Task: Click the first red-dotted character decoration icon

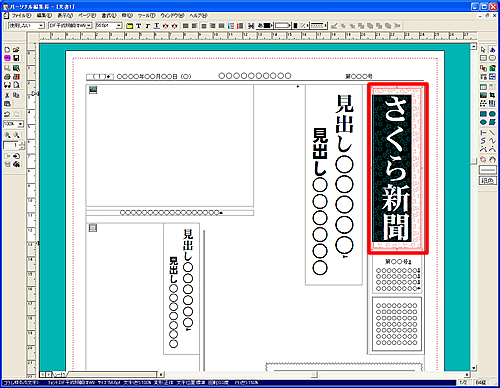Action: click(166, 26)
